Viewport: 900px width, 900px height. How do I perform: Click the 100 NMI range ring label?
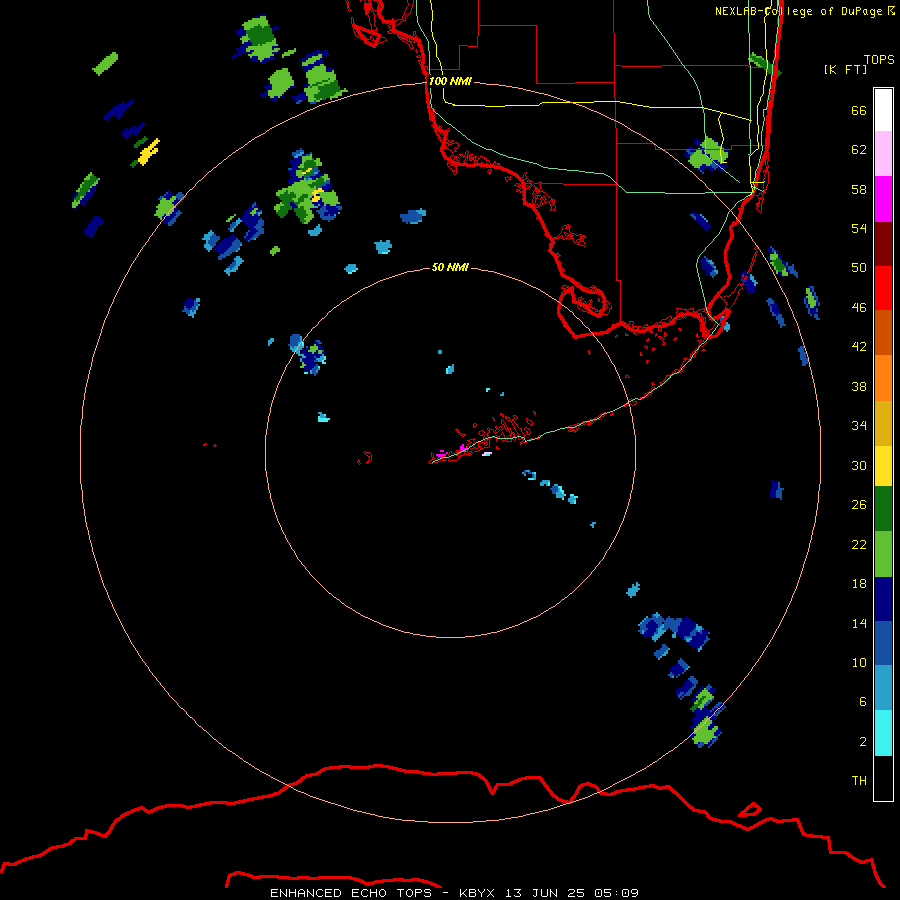click(450, 81)
